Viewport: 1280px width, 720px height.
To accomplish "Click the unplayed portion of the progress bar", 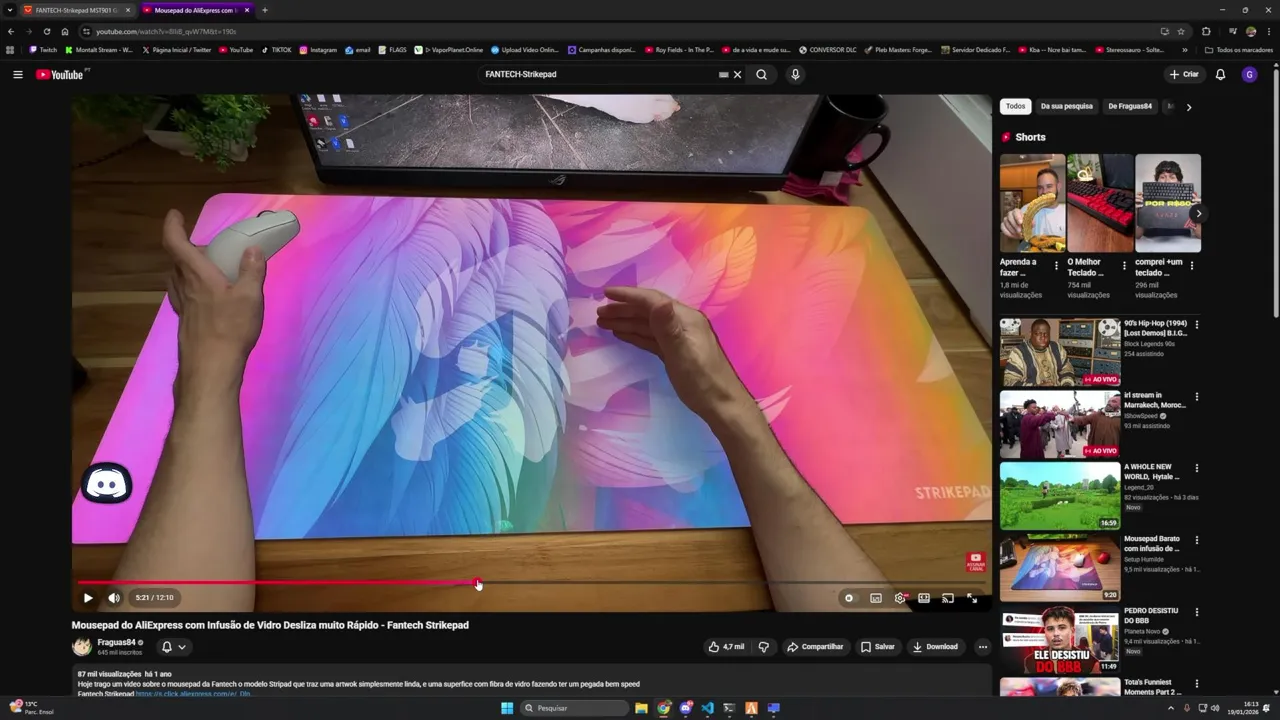I will [x=732, y=582].
